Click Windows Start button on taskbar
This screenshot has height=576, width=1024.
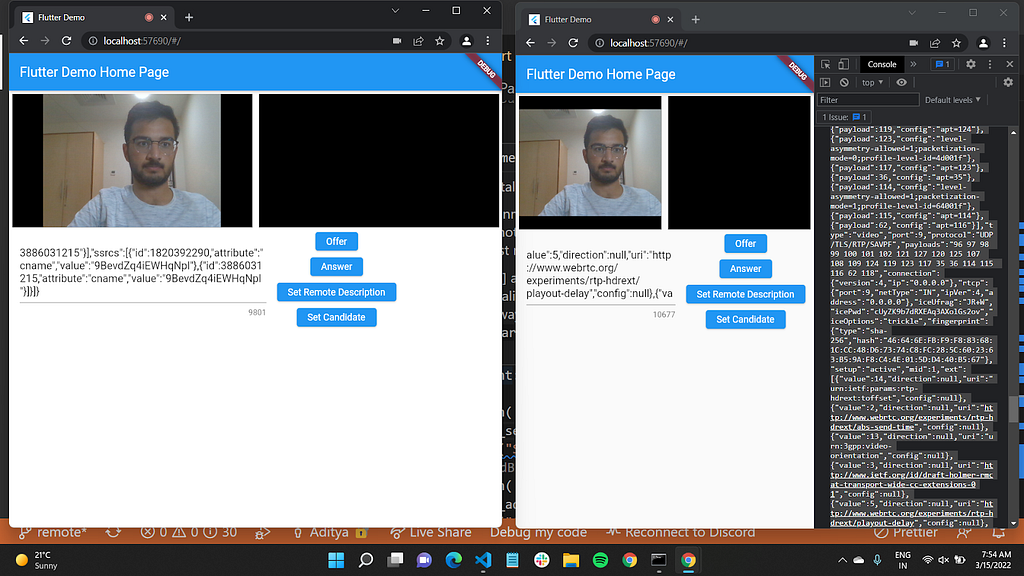(x=336, y=560)
